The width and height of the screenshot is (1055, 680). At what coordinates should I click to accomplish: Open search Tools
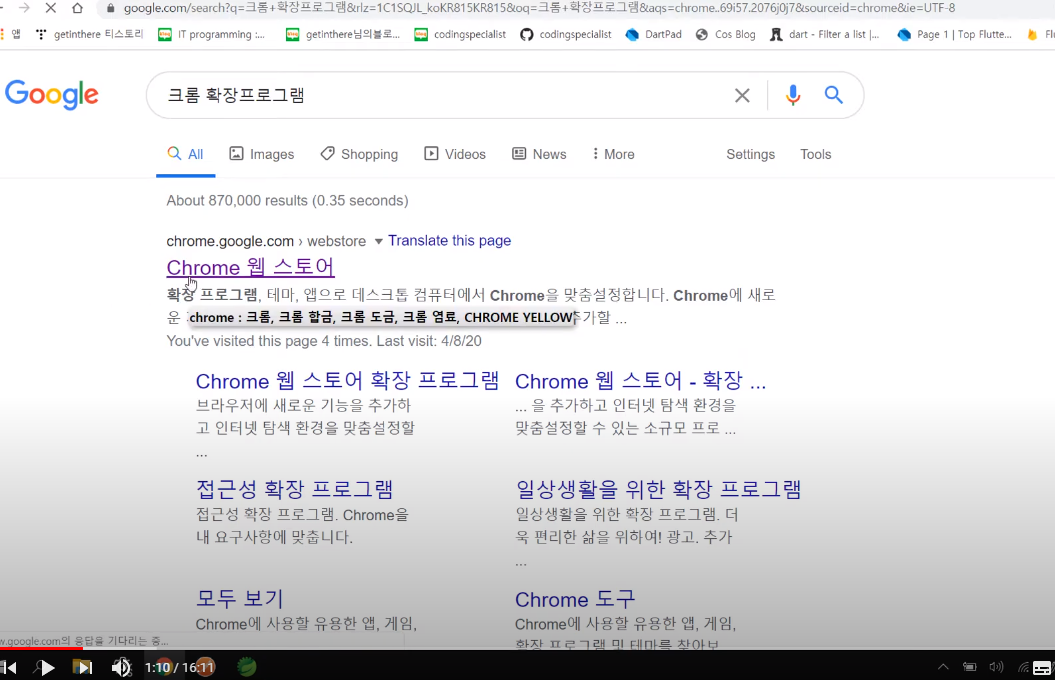[815, 154]
